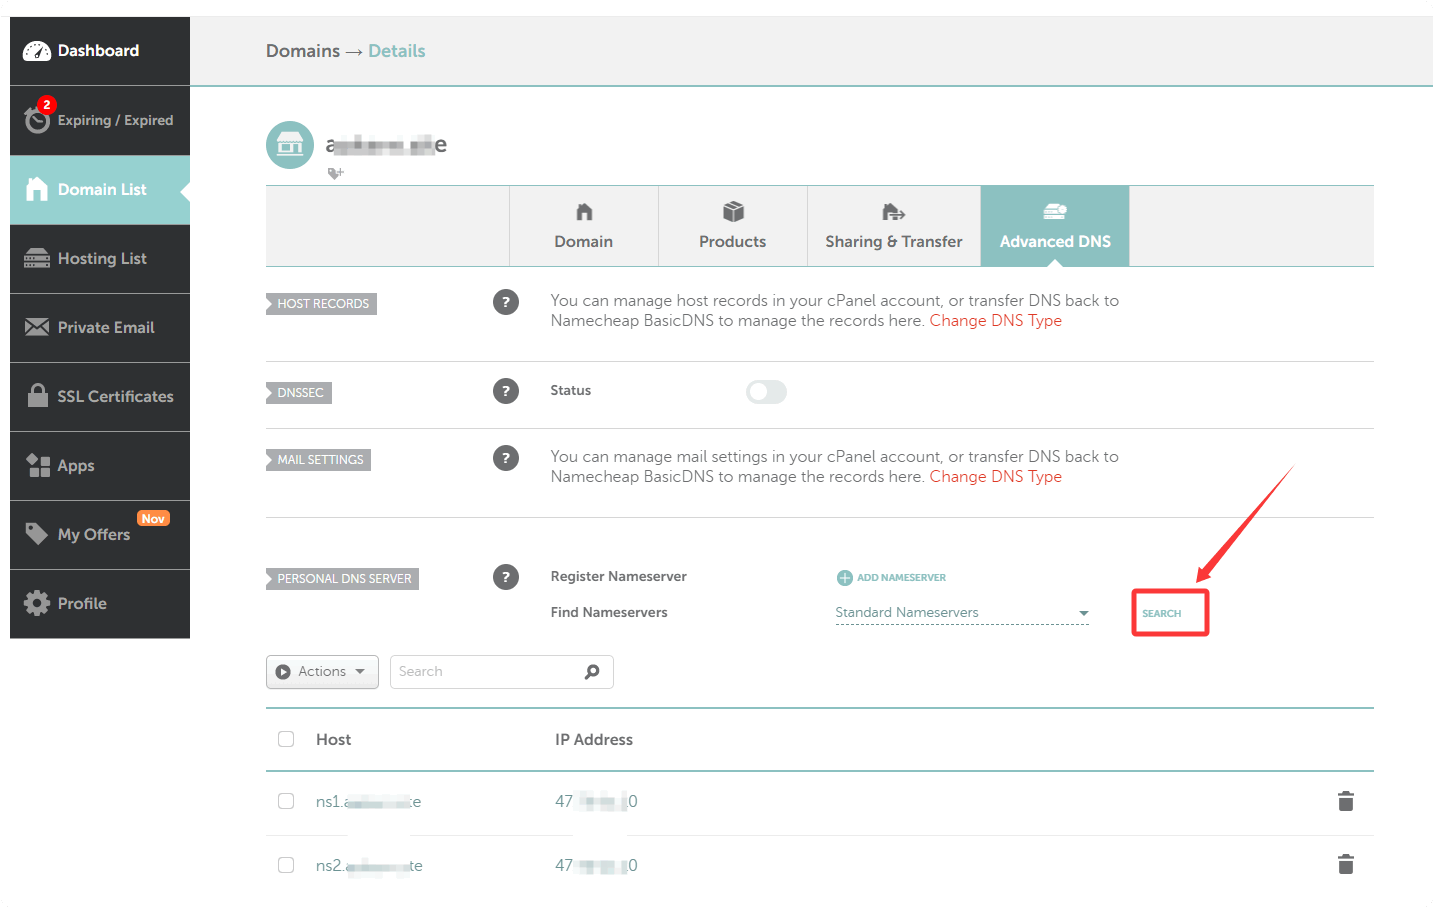Open help for Host Records
The width and height of the screenshot is (1433, 907).
(506, 302)
